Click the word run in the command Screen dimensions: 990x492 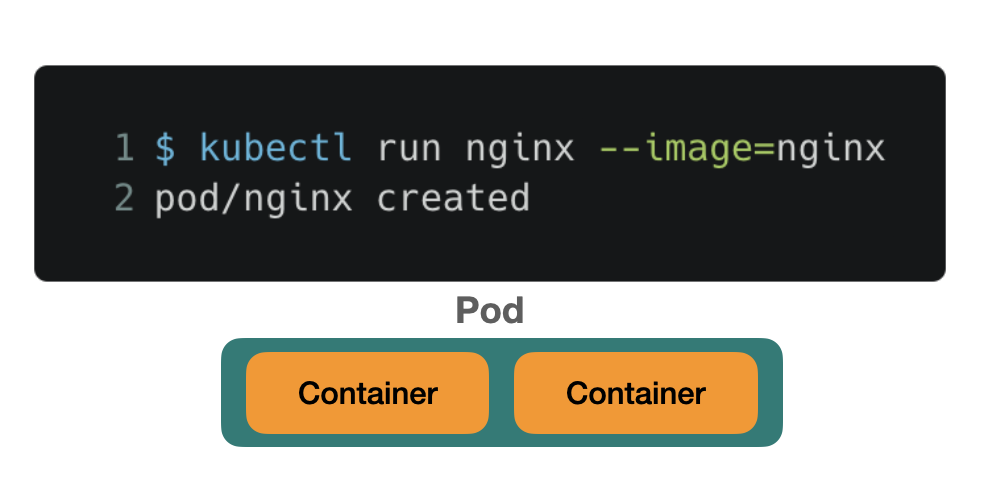[409, 149]
